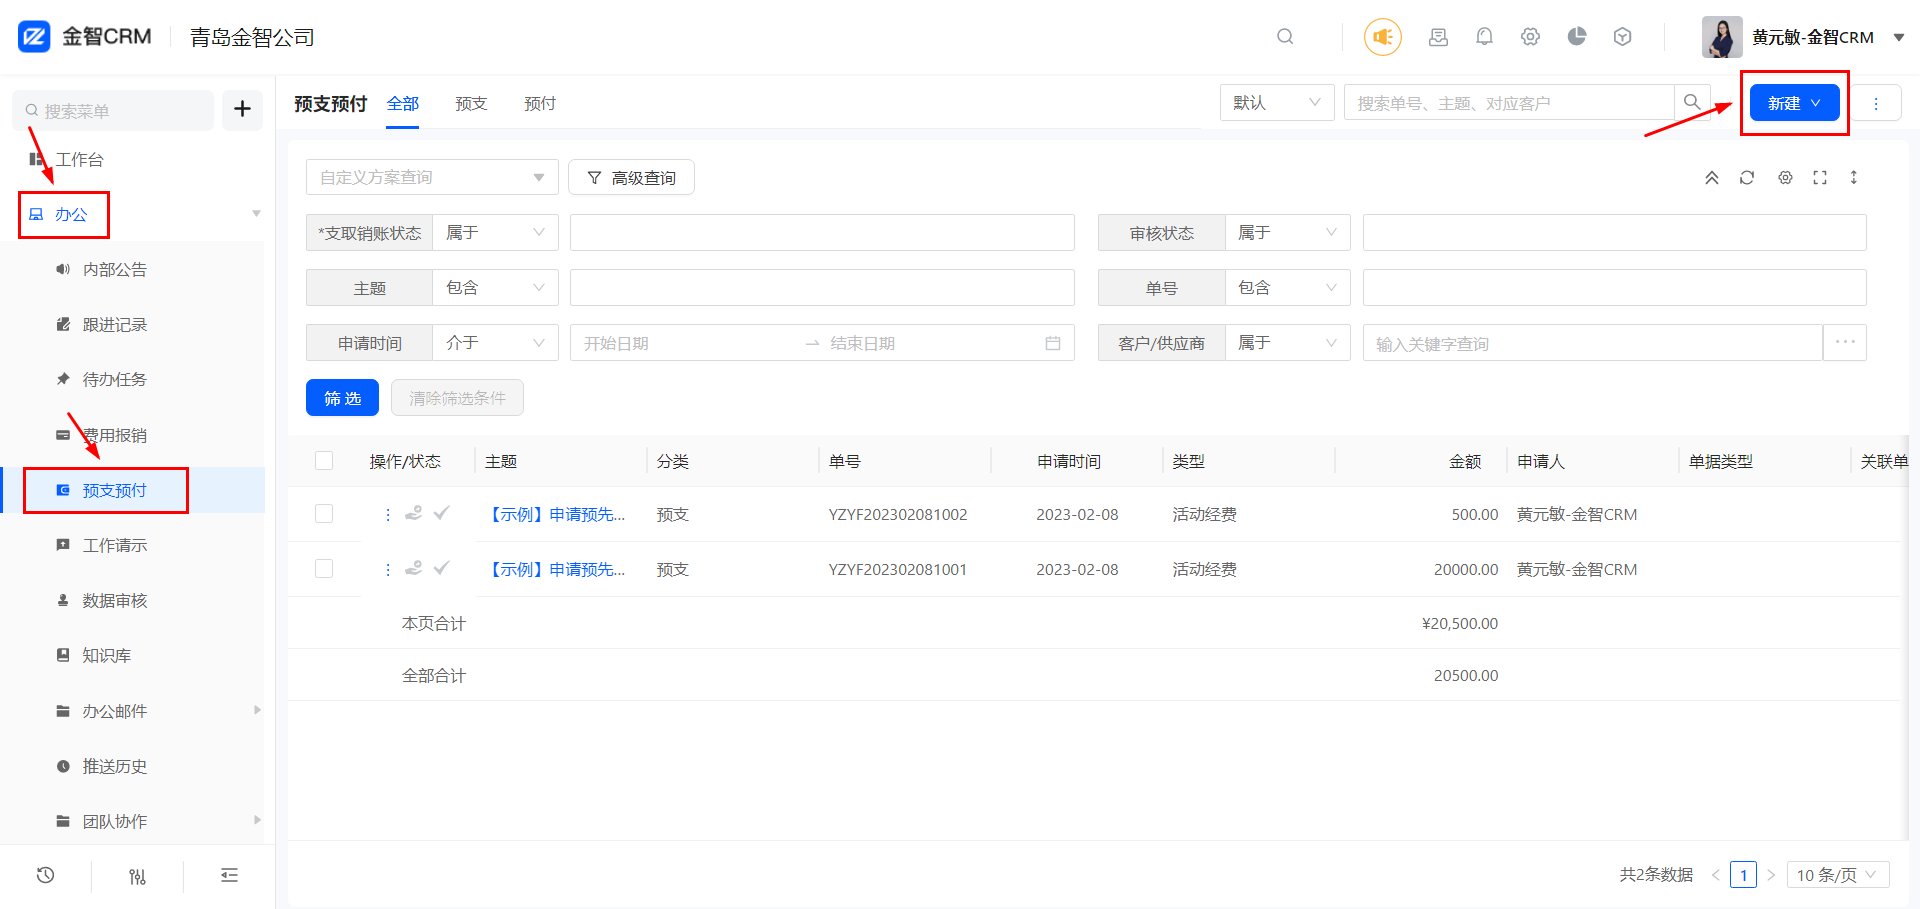Open the notification bell icon
Image resolution: width=1920 pixels, height=909 pixels.
click(1484, 37)
